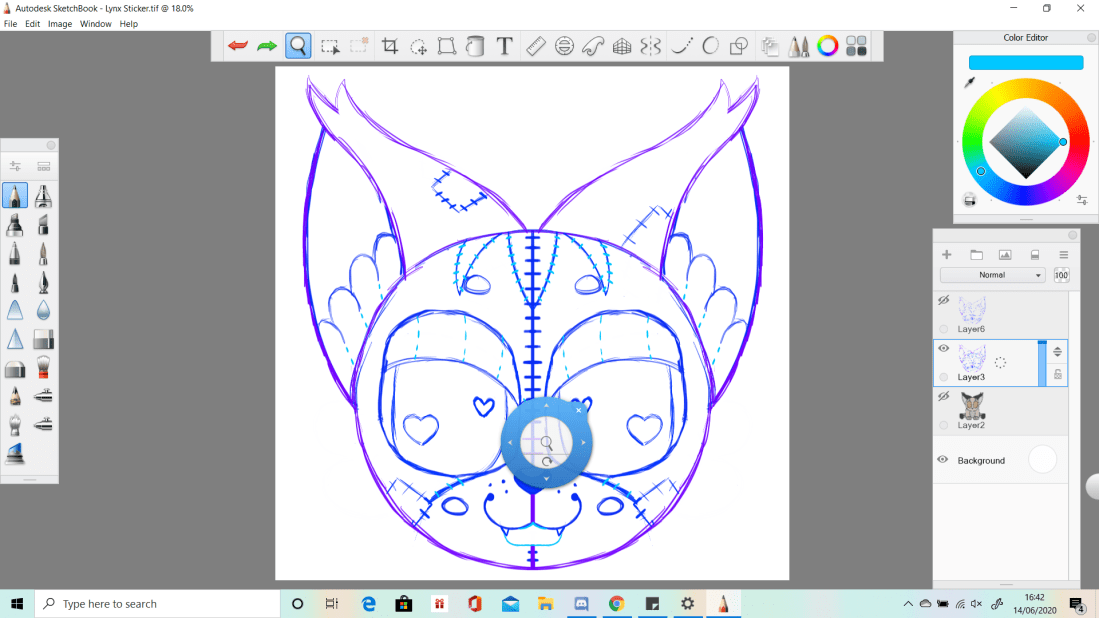Open the Normal blend mode dropdown
The width and height of the screenshot is (1099, 618).
991,274
